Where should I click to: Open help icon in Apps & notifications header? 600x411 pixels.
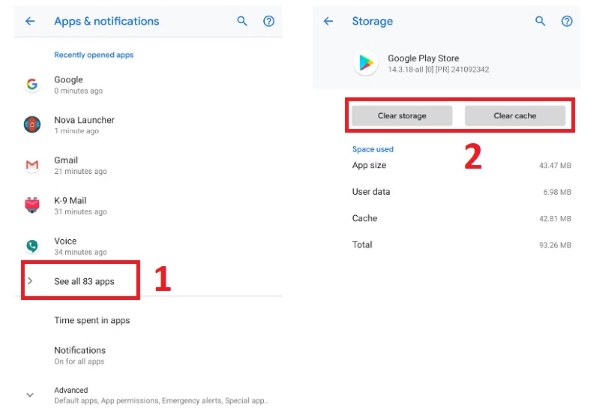(x=268, y=21)
